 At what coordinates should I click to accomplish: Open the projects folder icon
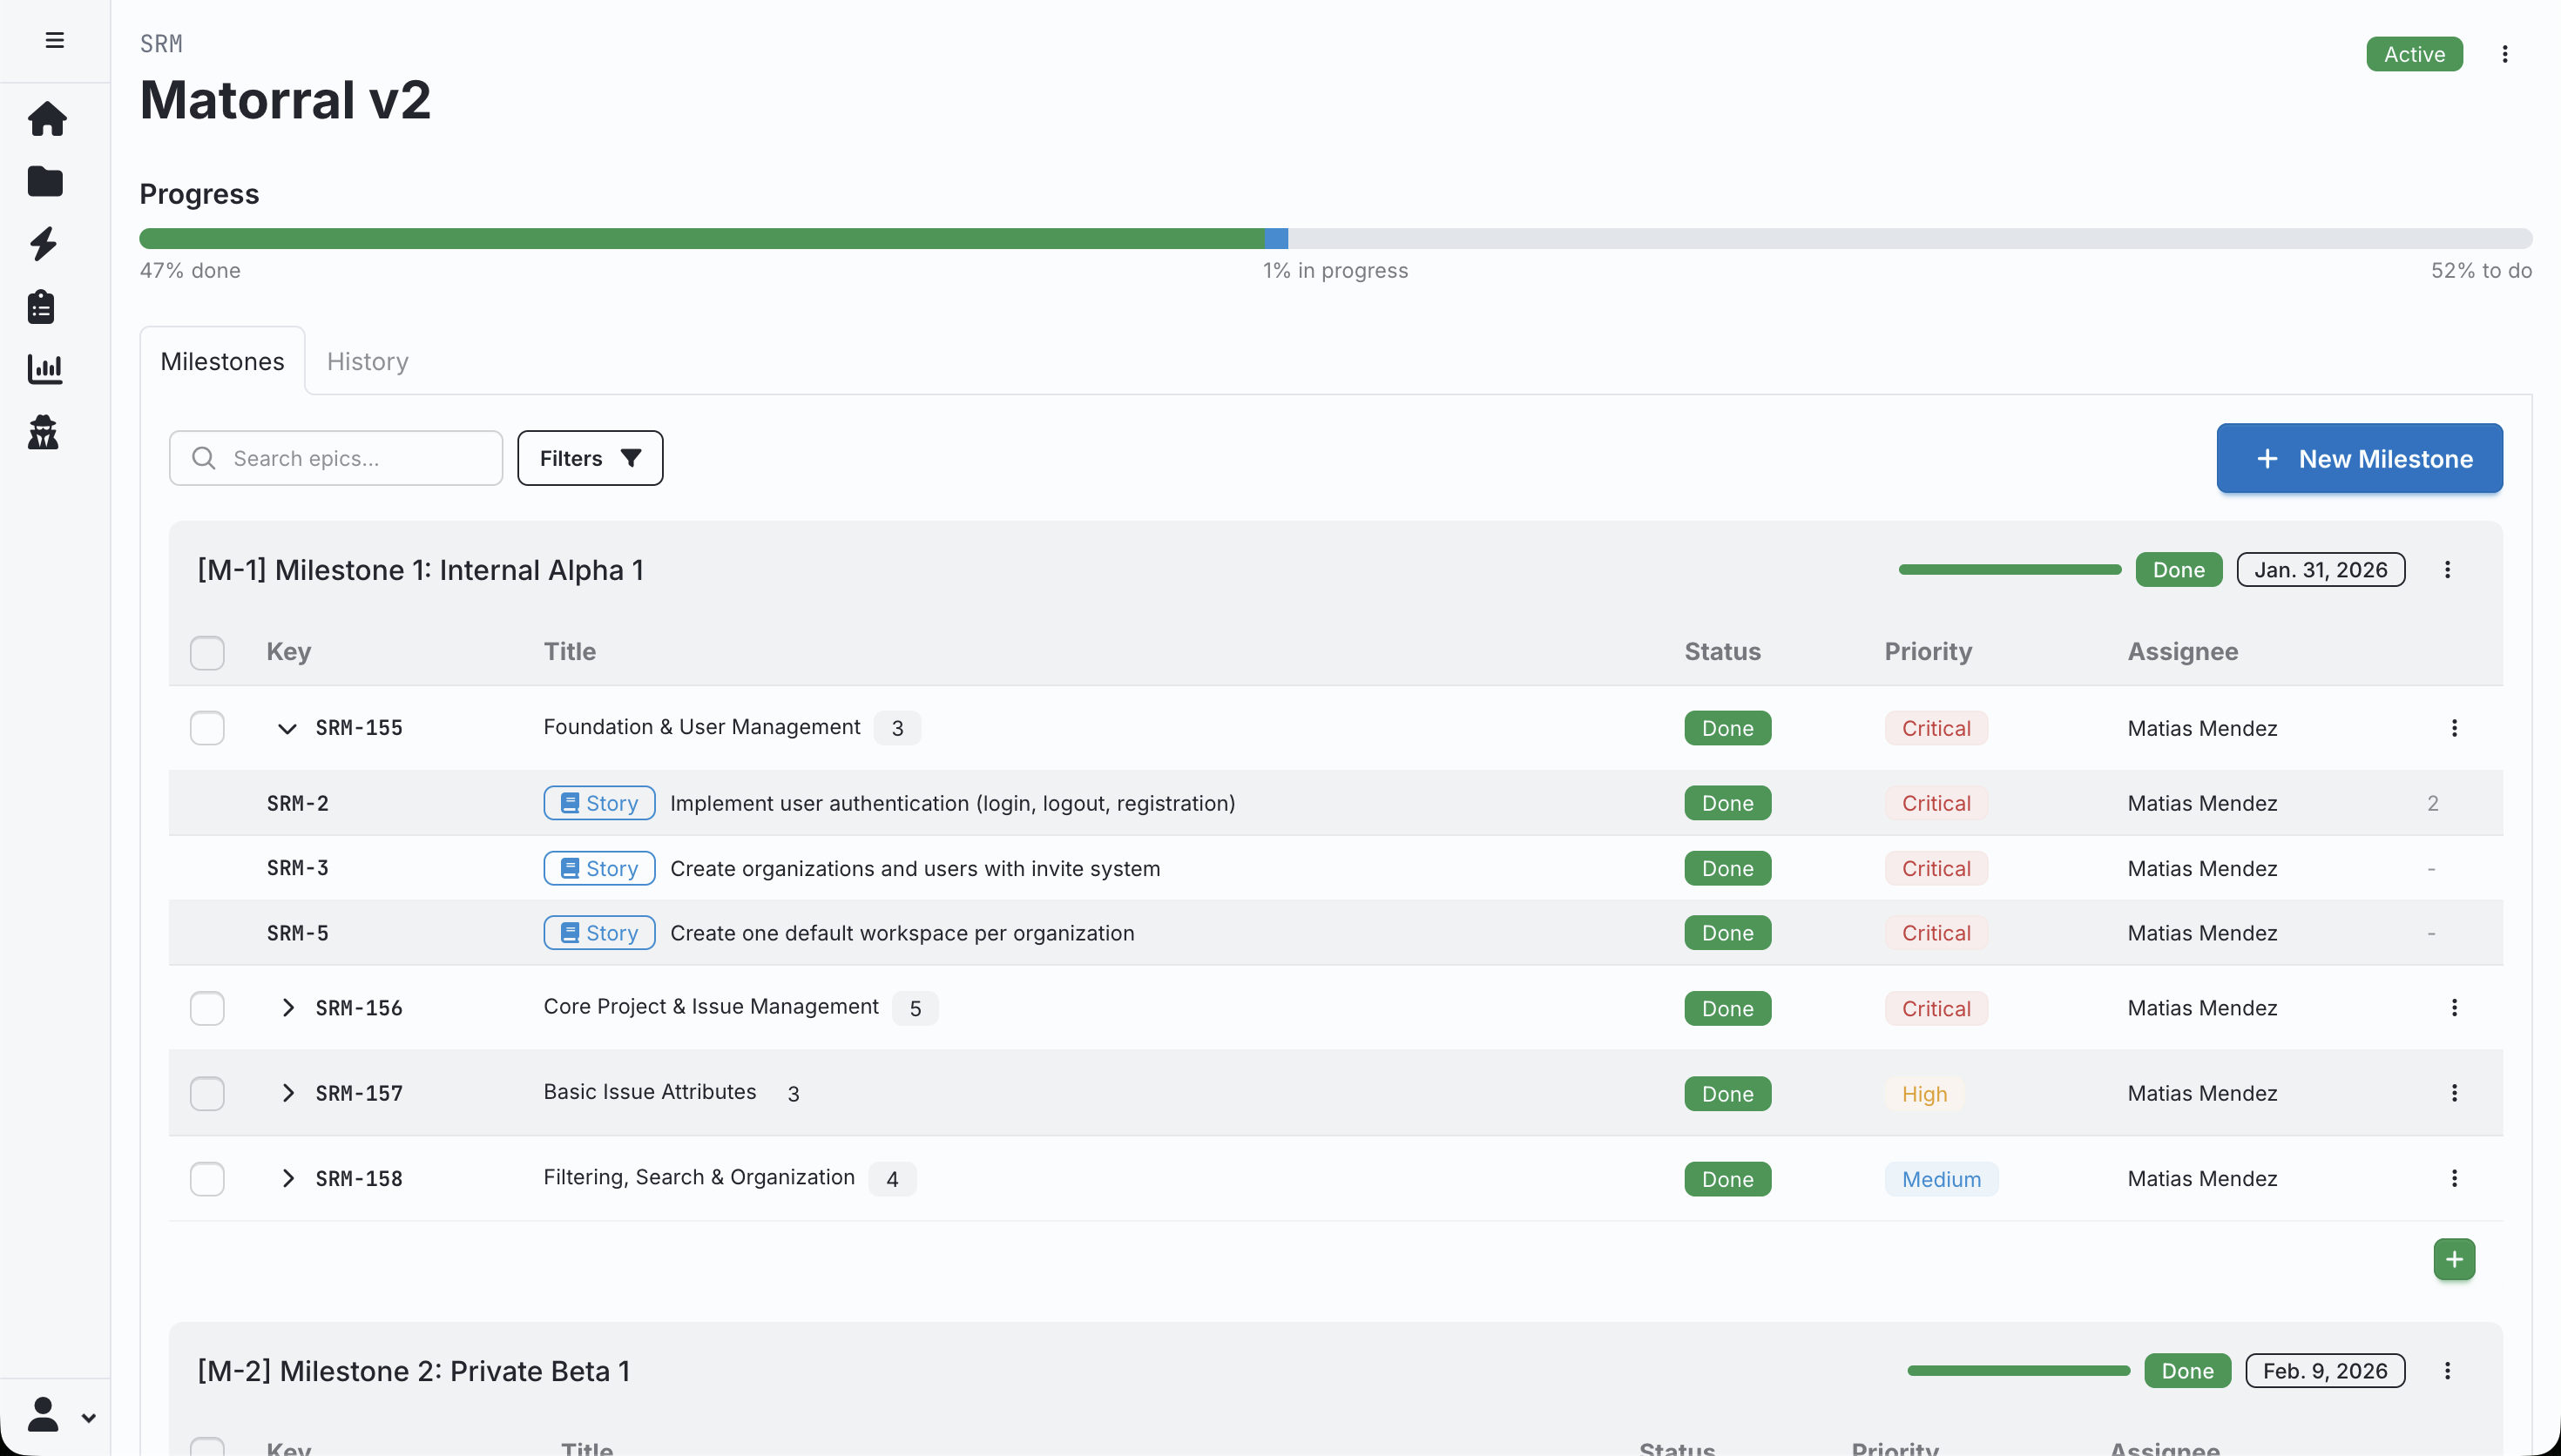(45, 182)
